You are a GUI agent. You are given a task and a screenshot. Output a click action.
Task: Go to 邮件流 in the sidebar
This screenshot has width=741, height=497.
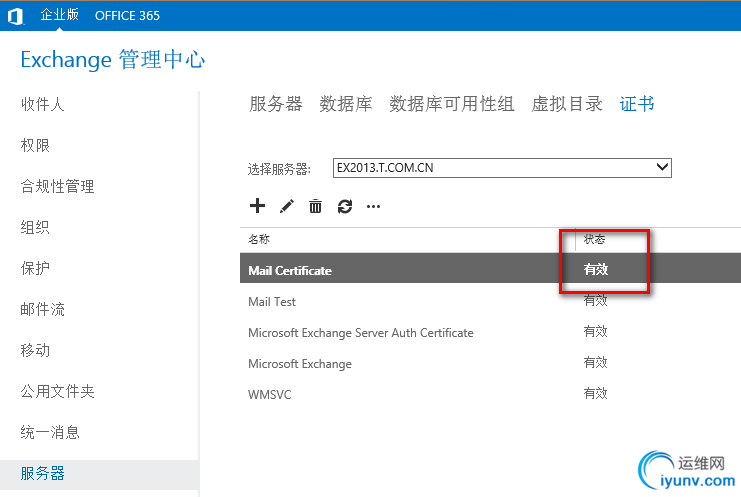[42, 309]
